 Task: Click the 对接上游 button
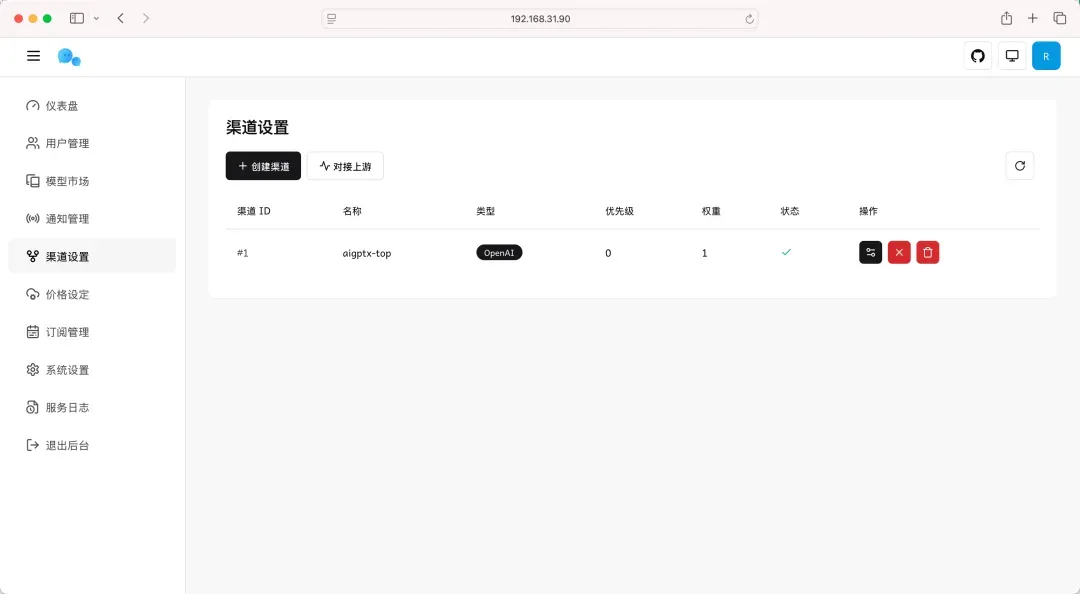point(345,166)
